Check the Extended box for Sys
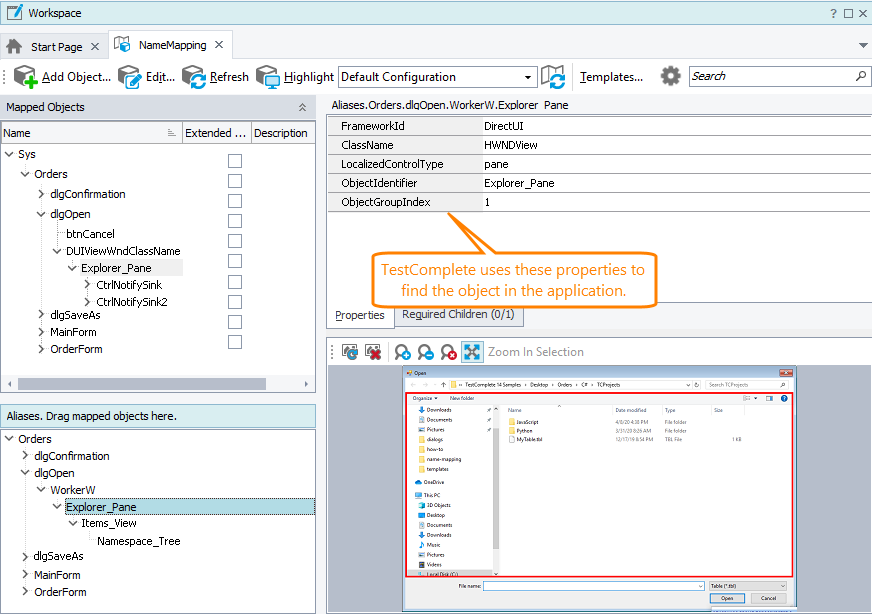872x614 pixels. [x=235, y=161]
